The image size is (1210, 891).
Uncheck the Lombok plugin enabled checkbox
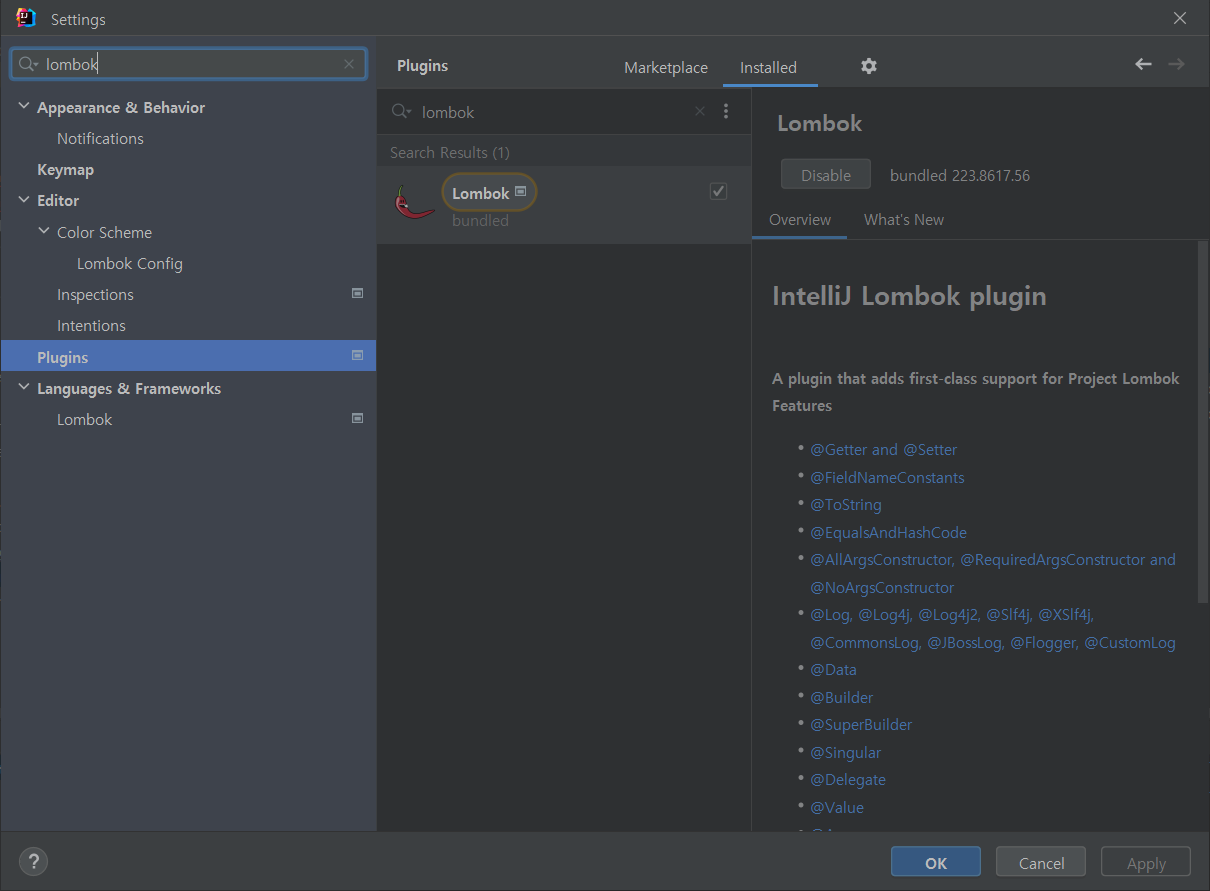(718, 191)
